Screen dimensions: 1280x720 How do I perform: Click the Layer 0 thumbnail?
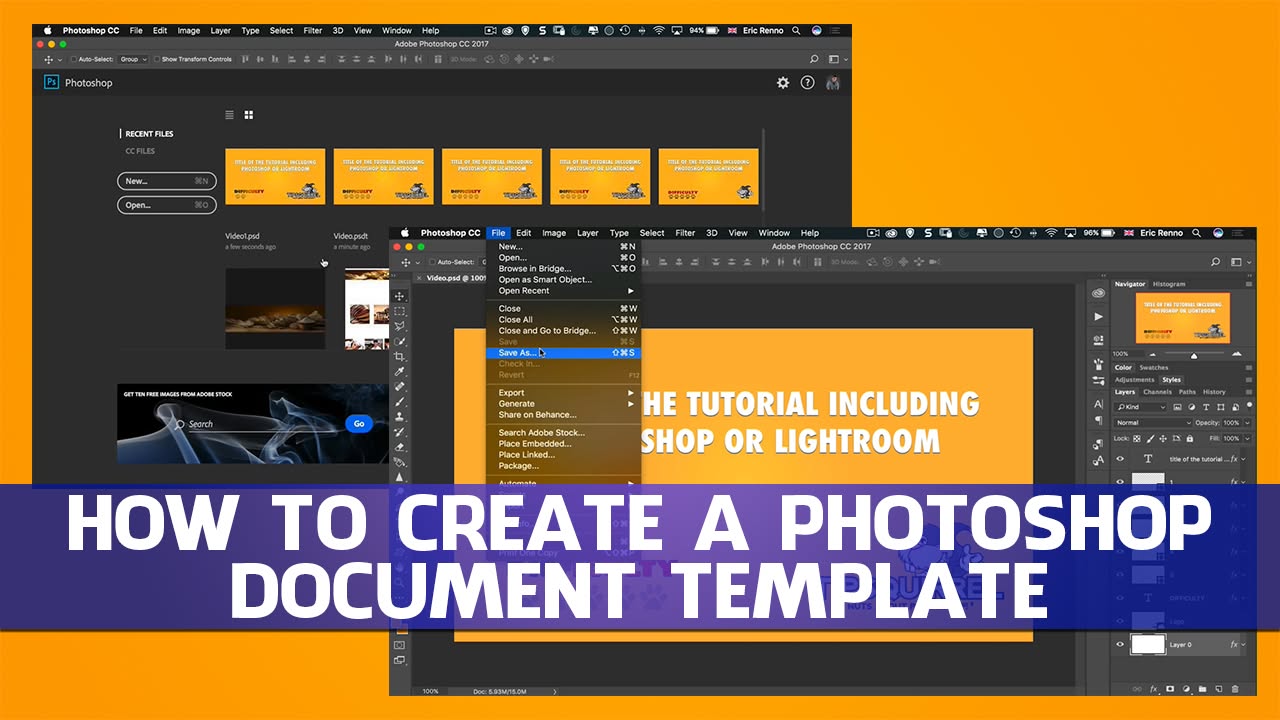(1147, 645)
